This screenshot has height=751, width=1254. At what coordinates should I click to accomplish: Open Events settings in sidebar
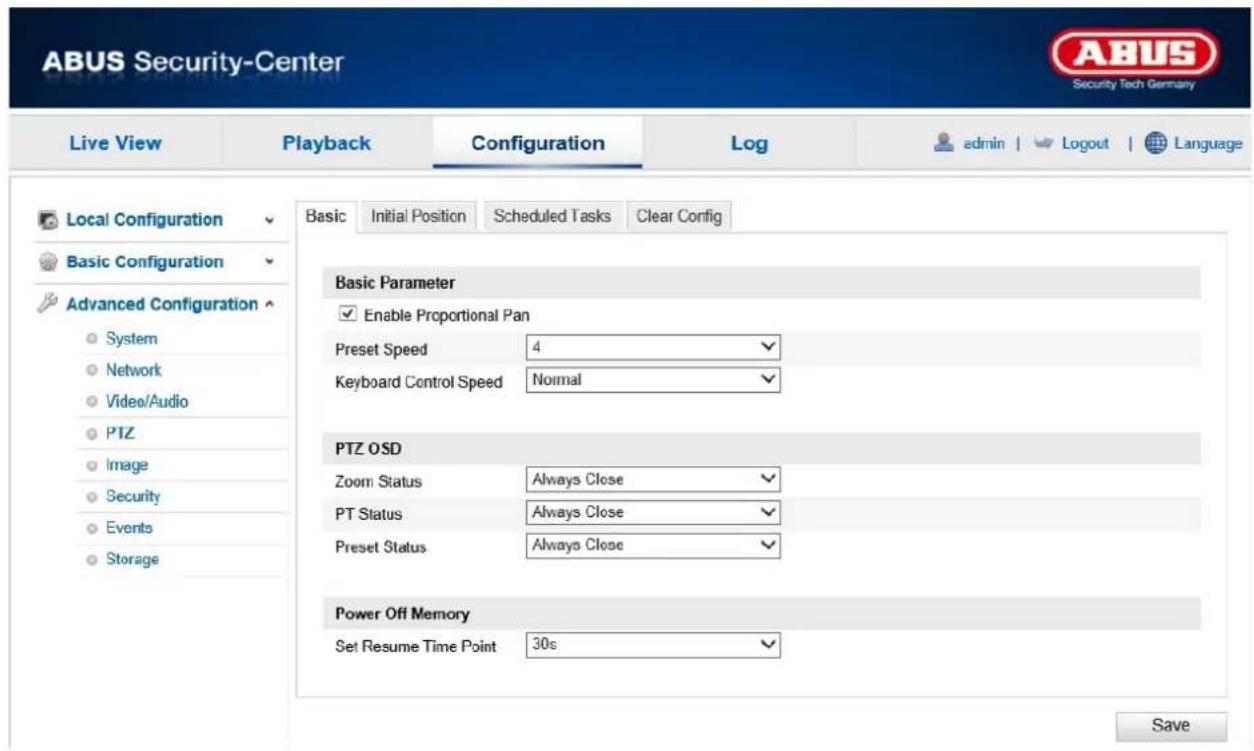(129, 527)
